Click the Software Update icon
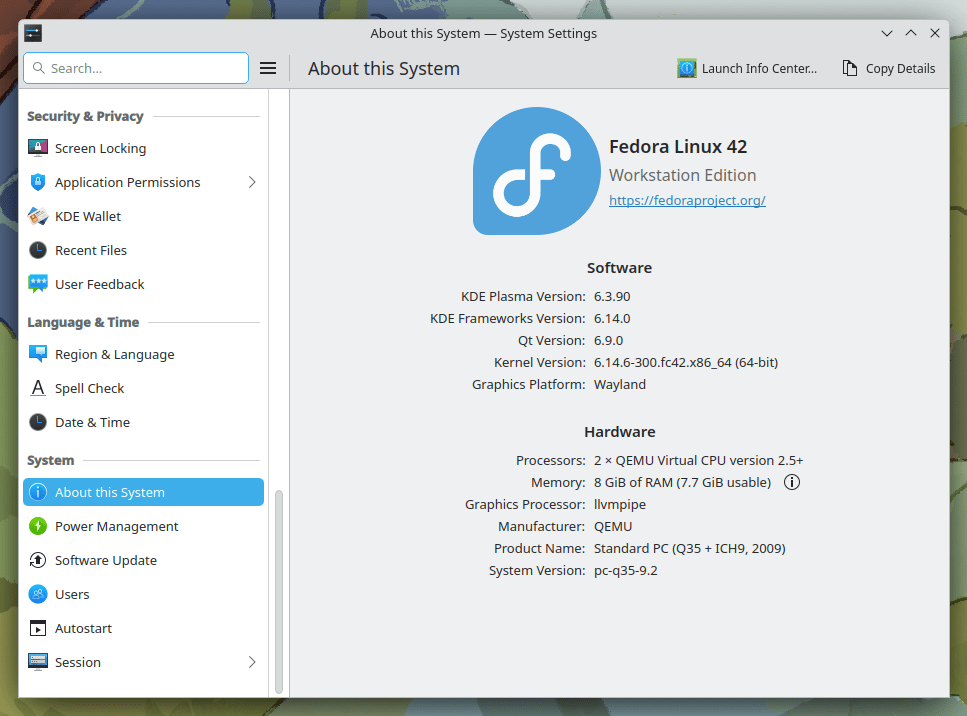This screenshot has width=967, height=716. click(38, 560)
